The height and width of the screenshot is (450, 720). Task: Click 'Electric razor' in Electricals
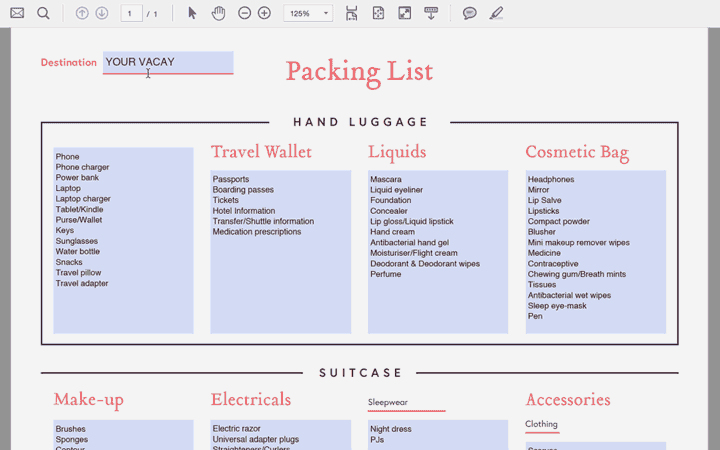pyautogui.click(x=236, y=428)
